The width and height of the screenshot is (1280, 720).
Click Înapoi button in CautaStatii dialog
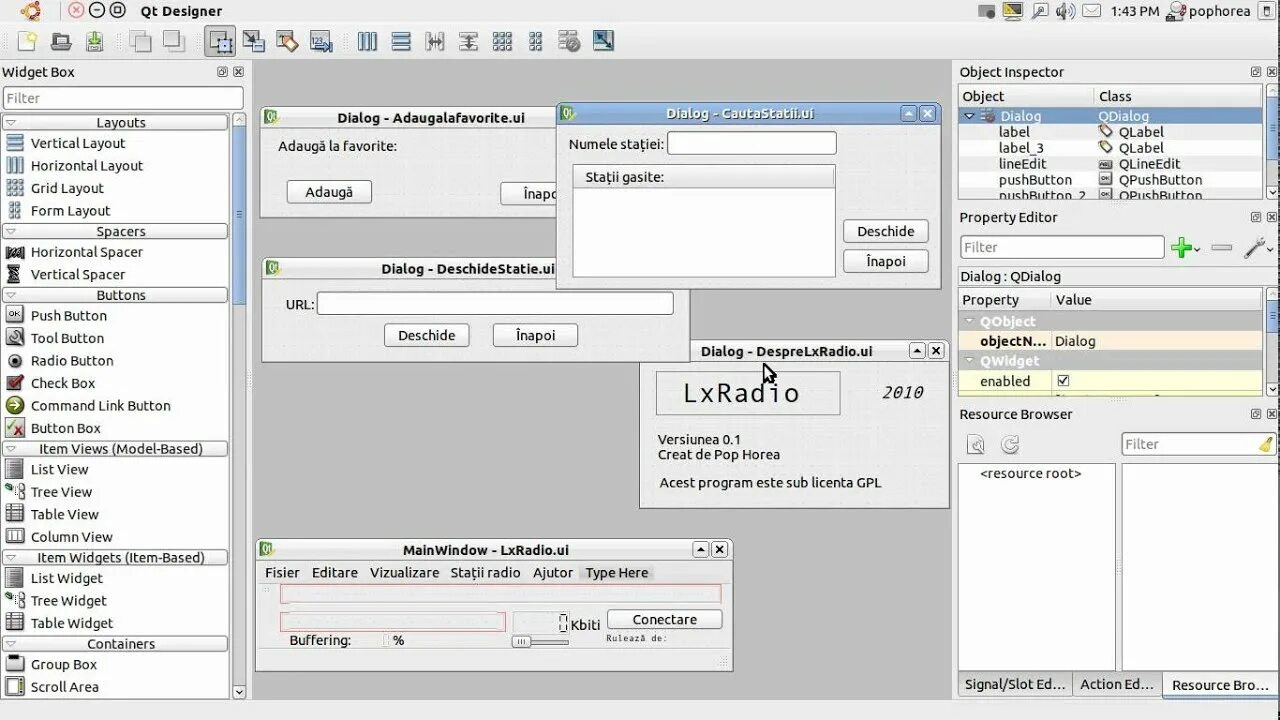[x=886, y=261]
